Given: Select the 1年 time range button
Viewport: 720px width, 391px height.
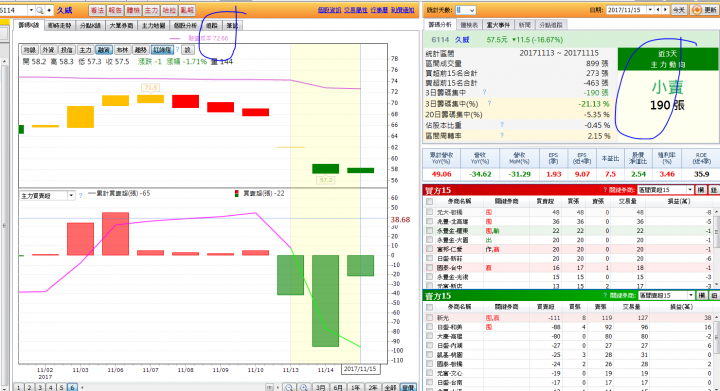Looking at the screenshot, I should (355, 387).
